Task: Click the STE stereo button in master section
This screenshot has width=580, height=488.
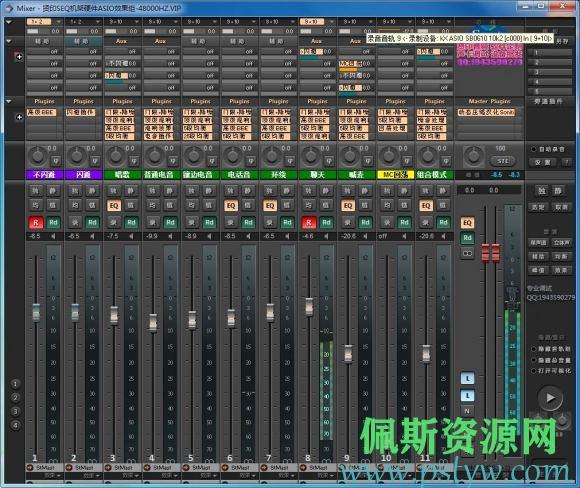Action: 503,161
